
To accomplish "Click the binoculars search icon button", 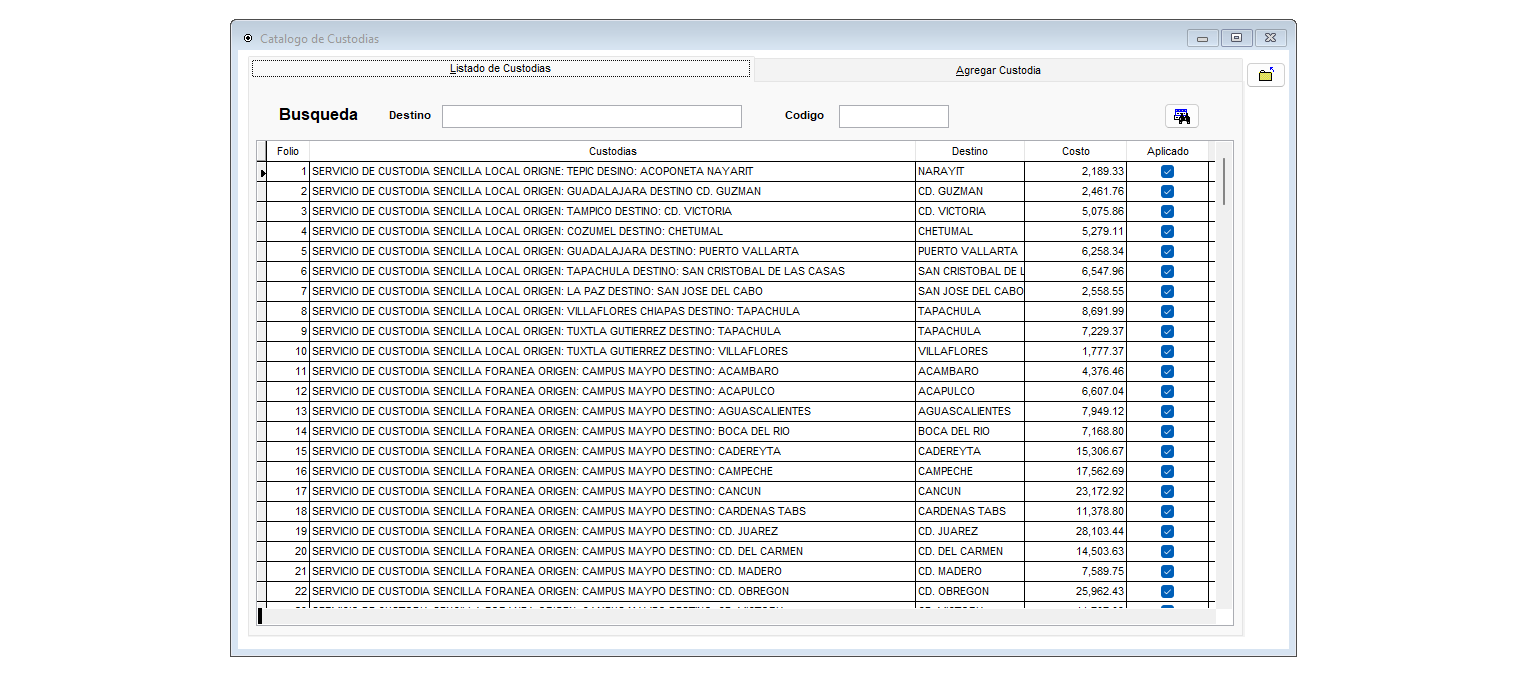I will click(x=1181, y=116).
